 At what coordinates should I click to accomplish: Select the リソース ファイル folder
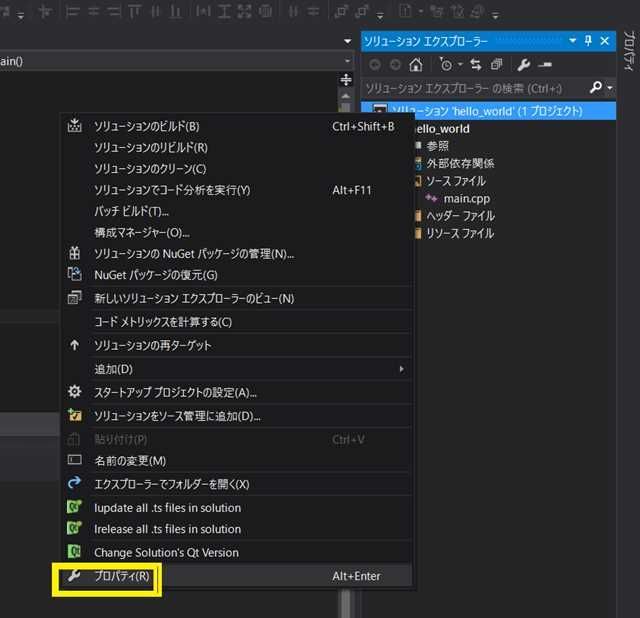point(460,233)
